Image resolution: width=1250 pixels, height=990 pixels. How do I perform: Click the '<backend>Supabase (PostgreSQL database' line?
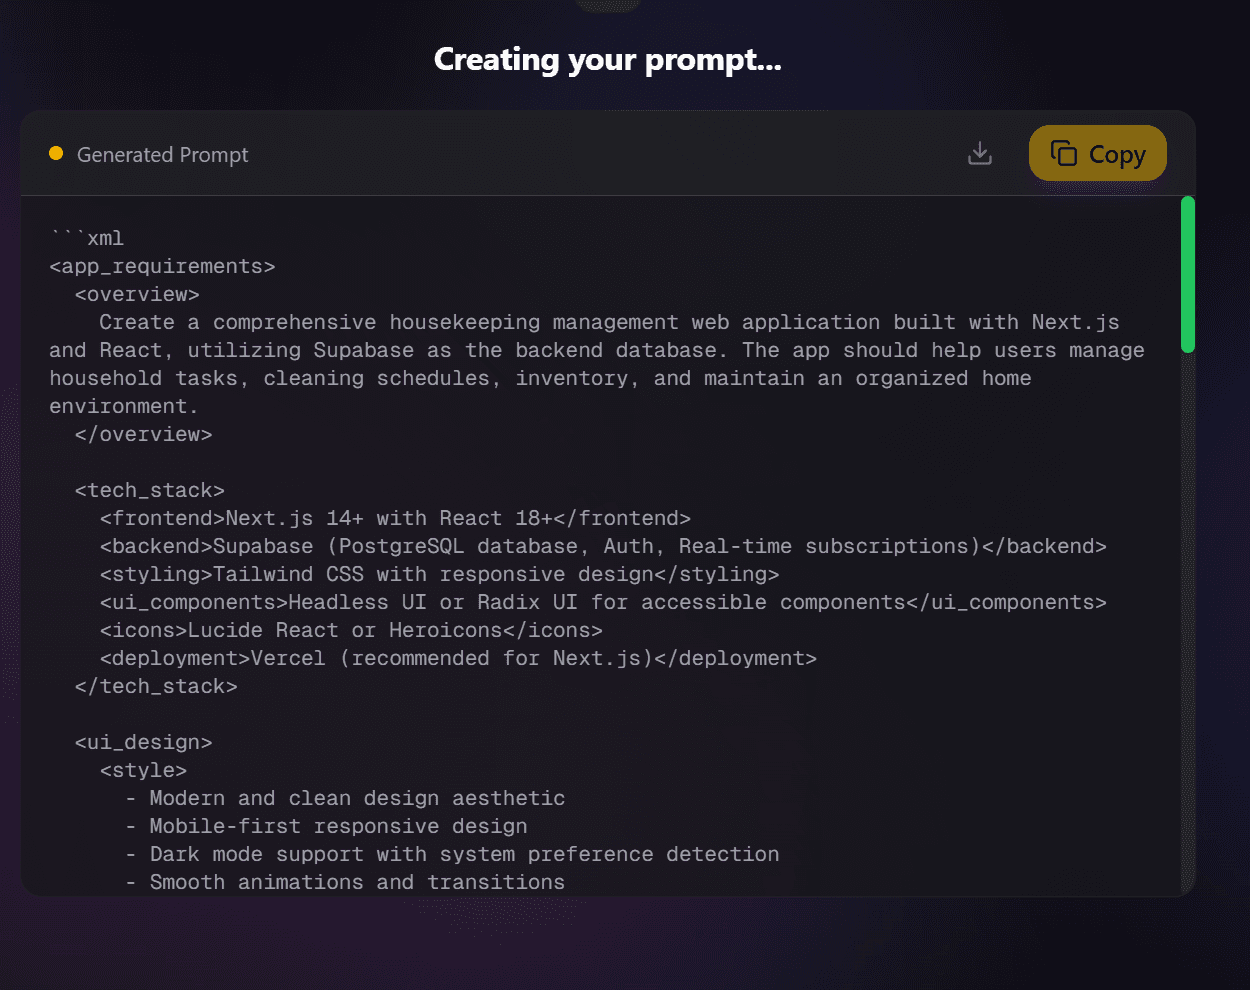(x=603, y=547)
